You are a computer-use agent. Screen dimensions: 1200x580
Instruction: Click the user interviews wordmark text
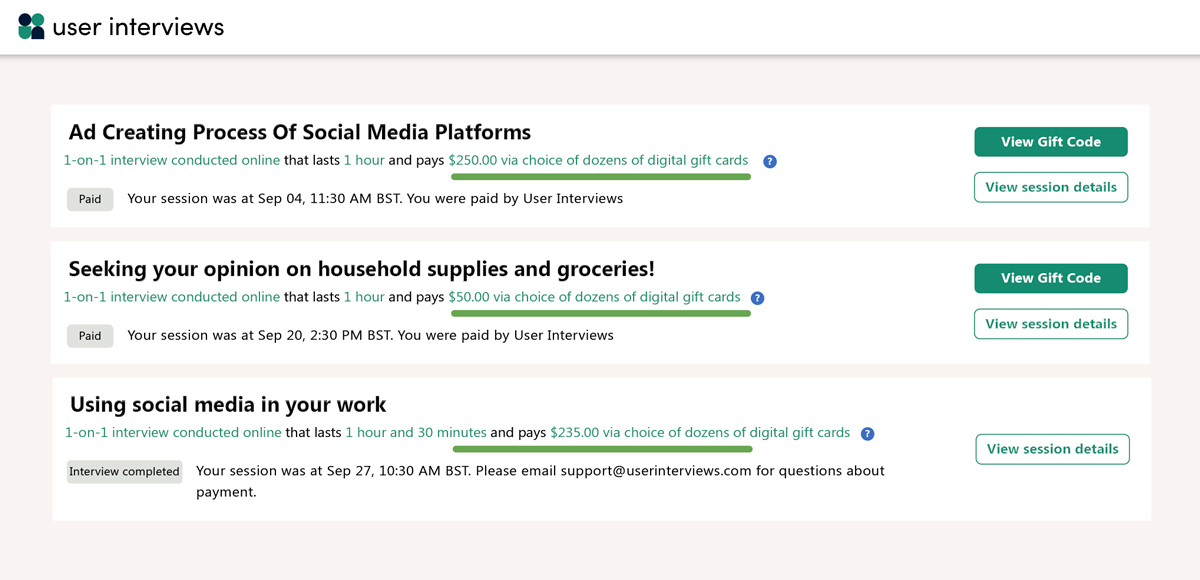tap(140, 27)
